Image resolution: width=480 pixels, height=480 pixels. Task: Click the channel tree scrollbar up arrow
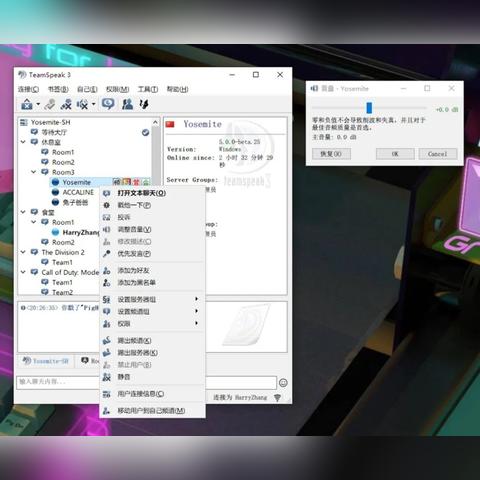pyautogui.click(x=155, y=122)
